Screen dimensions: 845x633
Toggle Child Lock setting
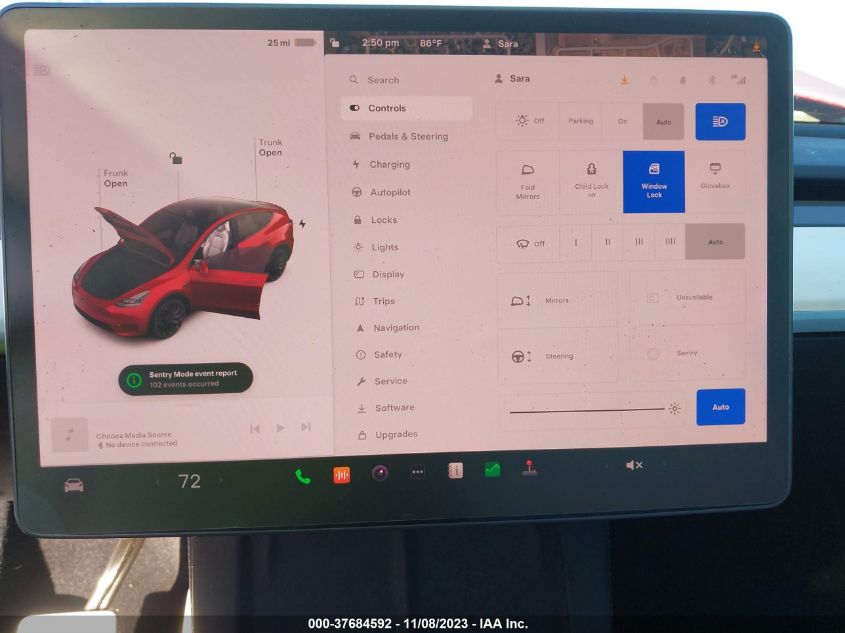pyautogui.click(x=591, y=181)
